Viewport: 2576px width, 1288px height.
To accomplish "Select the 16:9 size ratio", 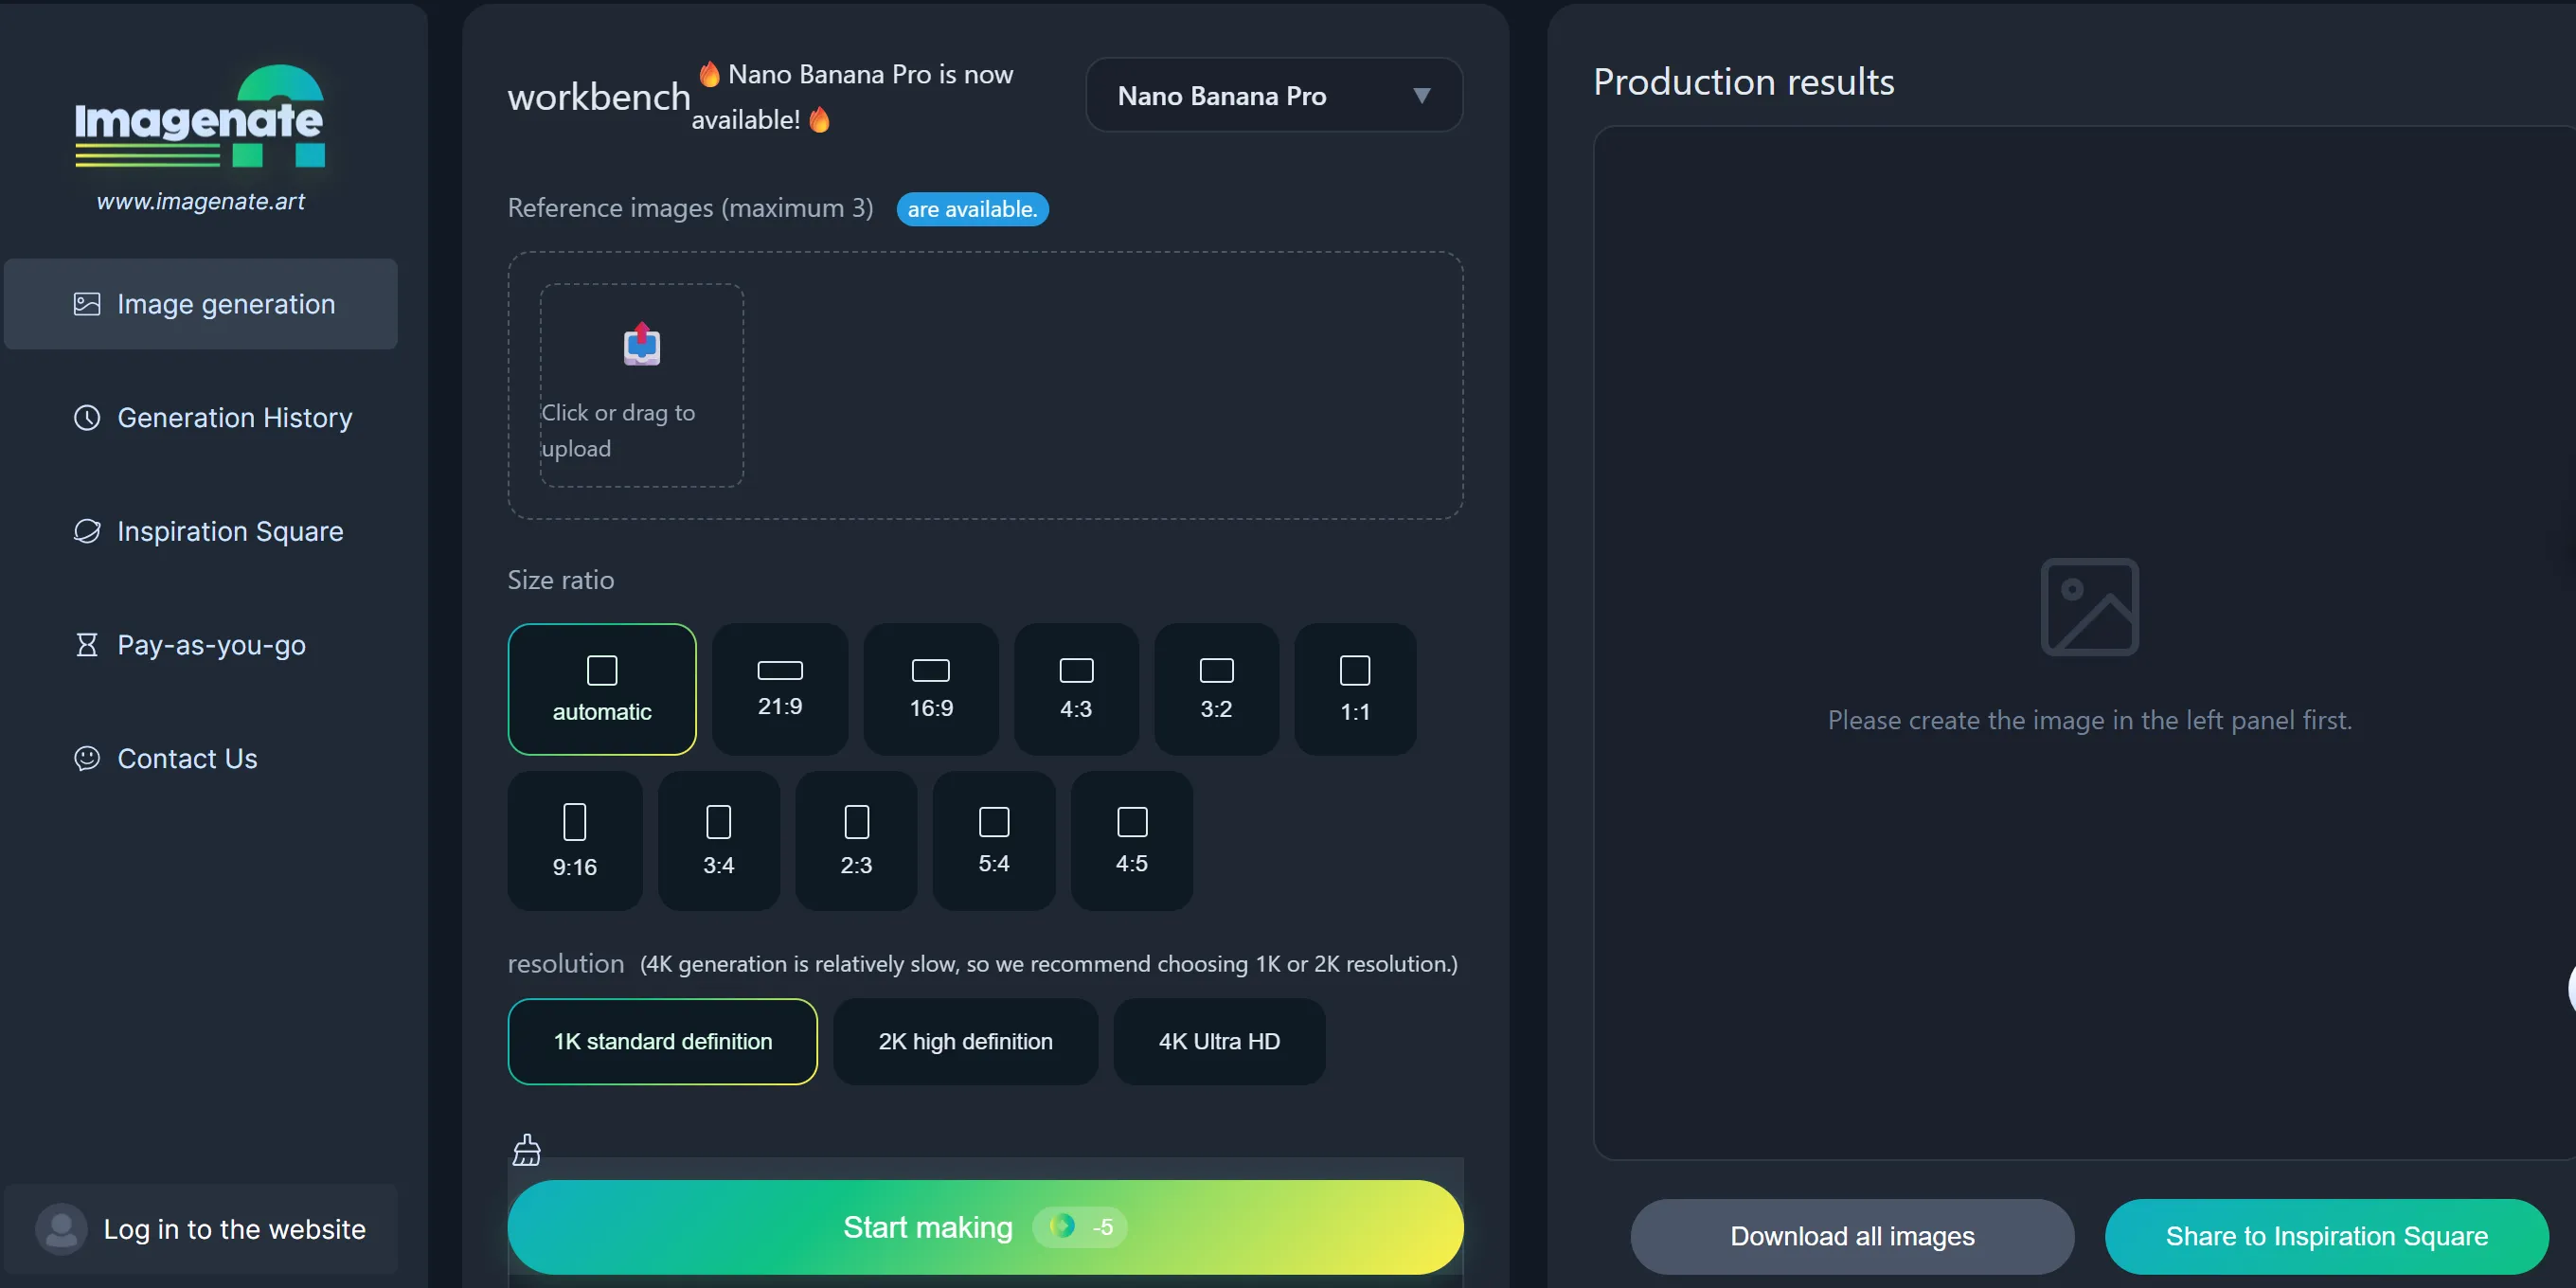I will pyautogui.click(x=930, y=689).
